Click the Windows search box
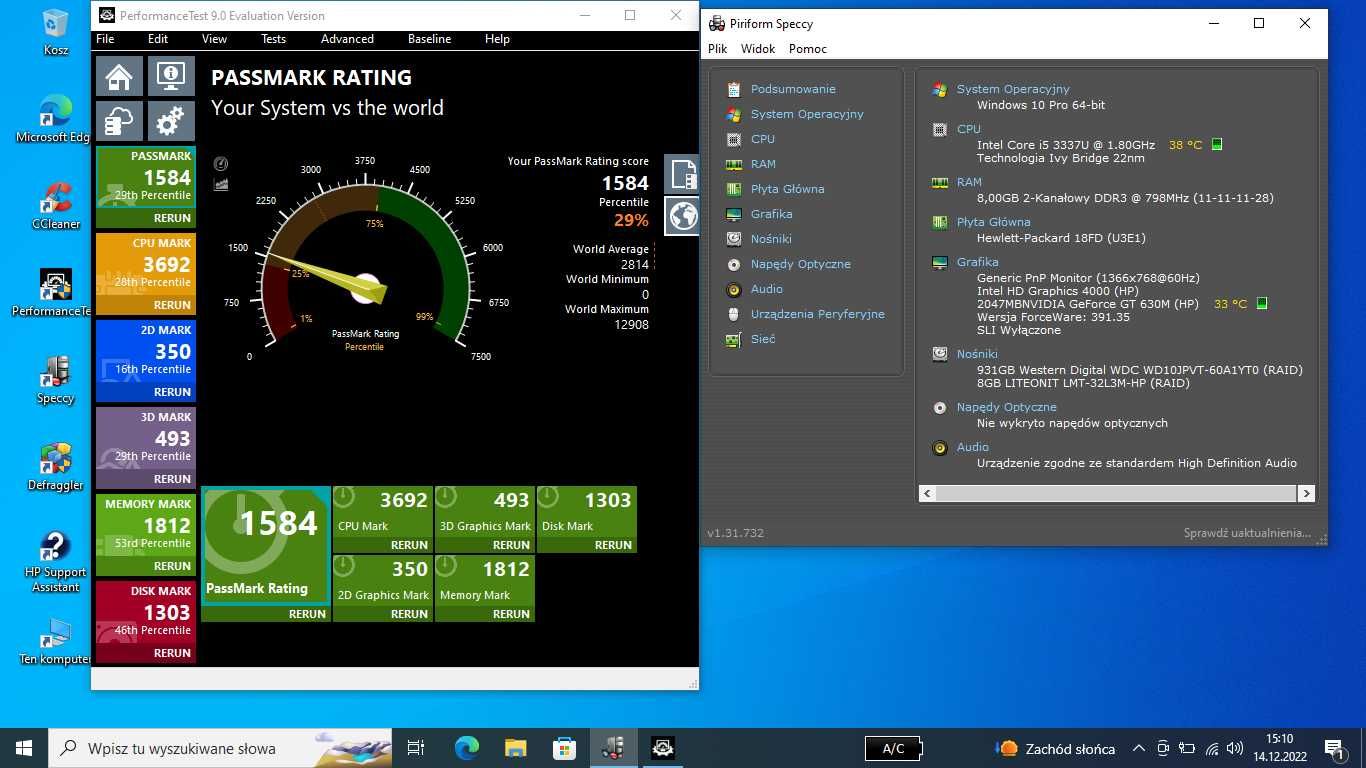Viewport: 1366px width, 768px height. tap(220, 748)
